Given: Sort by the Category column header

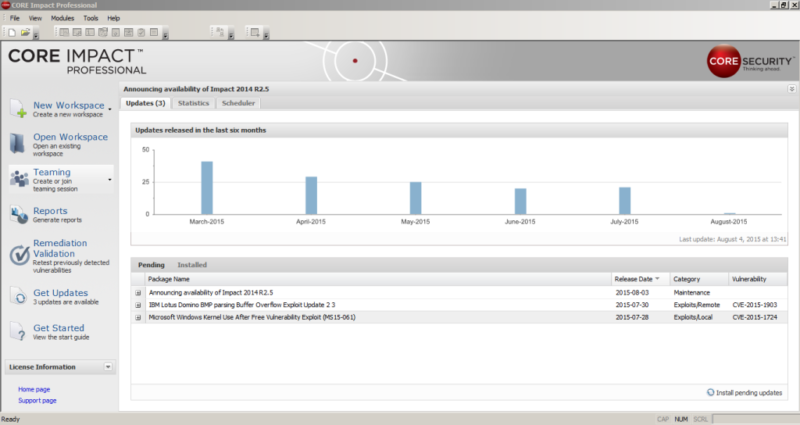Looking at the screenshot, I should tap(699, 279).
